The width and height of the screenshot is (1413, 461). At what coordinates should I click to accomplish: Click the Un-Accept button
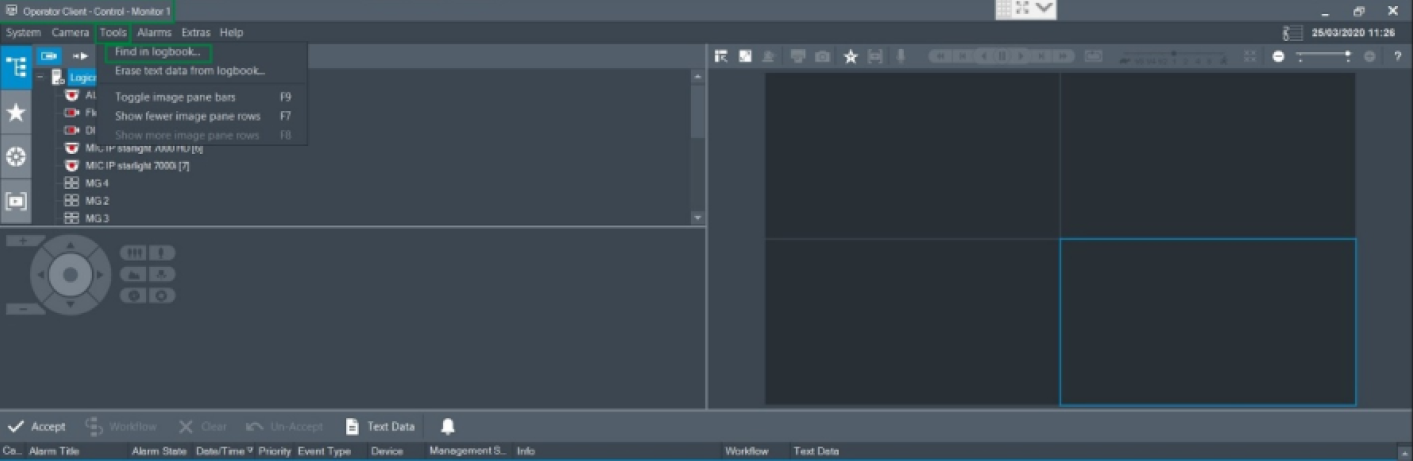[284, 426]
